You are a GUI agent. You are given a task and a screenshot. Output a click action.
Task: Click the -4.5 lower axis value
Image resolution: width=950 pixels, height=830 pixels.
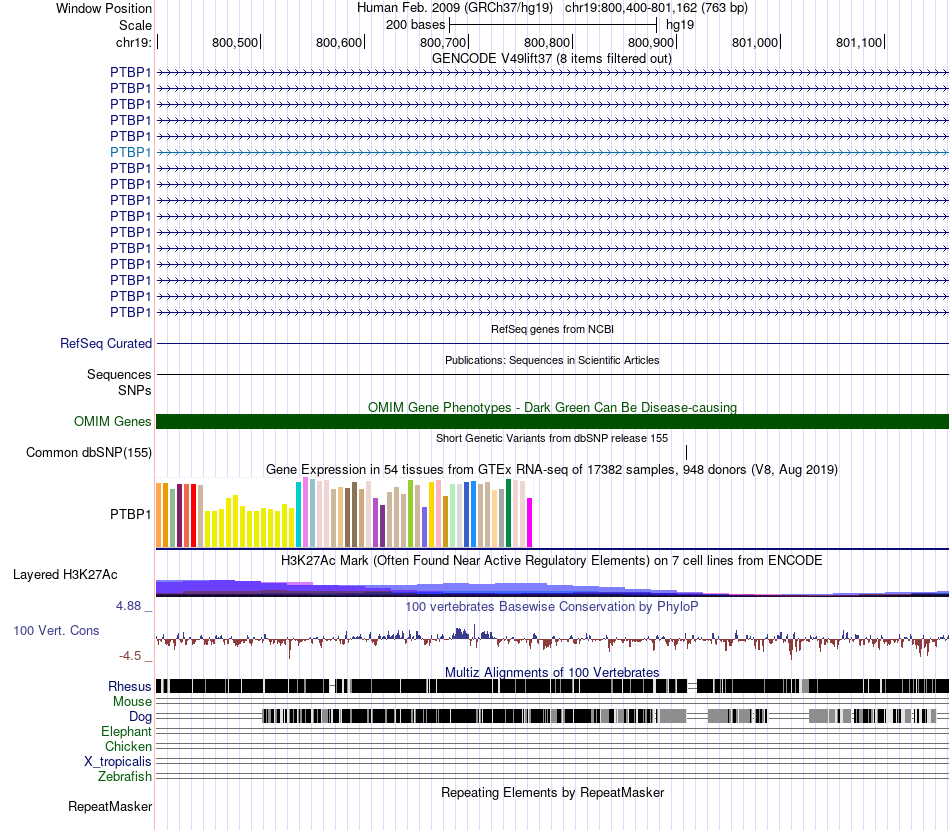[x=130, y=656]
